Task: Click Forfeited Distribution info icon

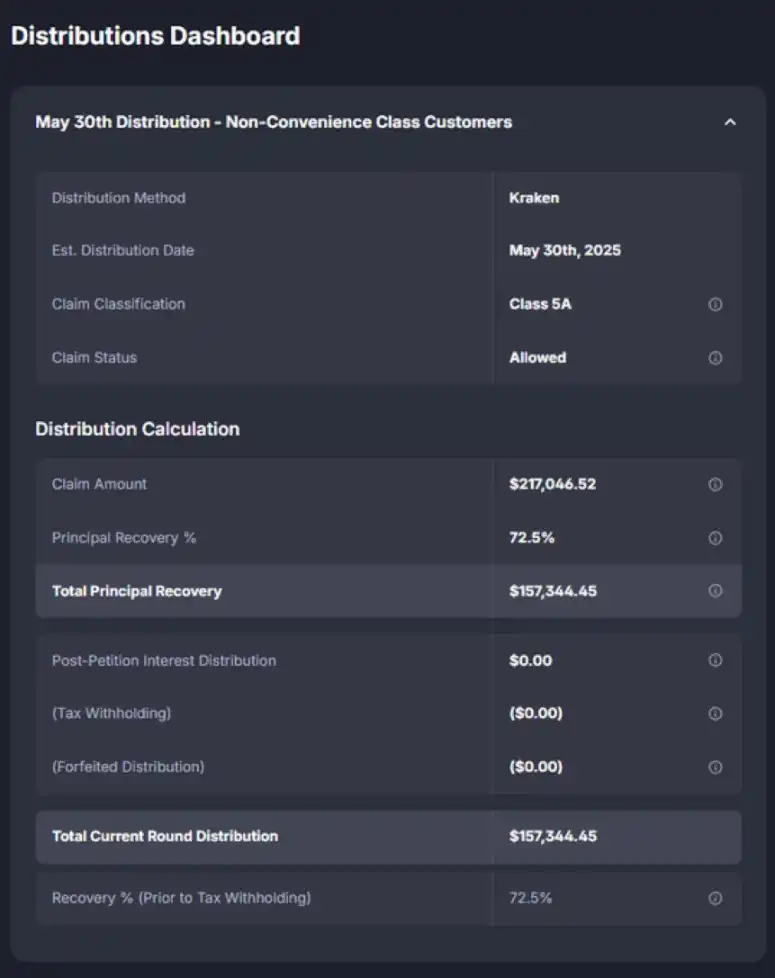Action: [715, 767]
